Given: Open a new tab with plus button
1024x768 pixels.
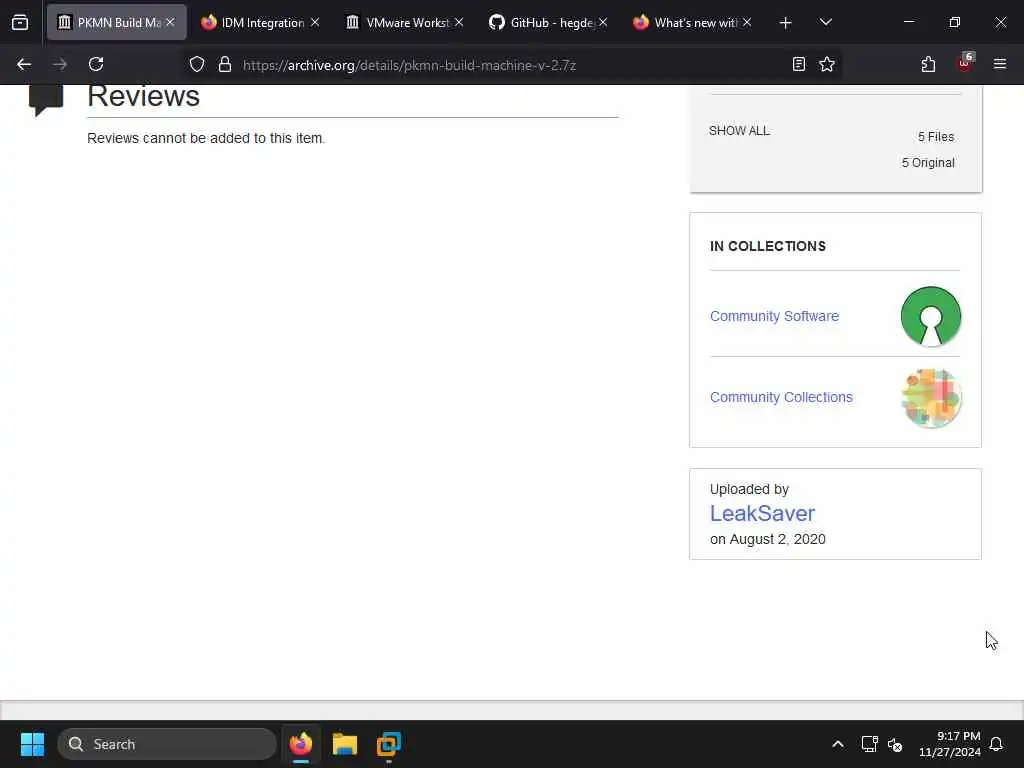Looking at the screenshot, I should 786,23.
